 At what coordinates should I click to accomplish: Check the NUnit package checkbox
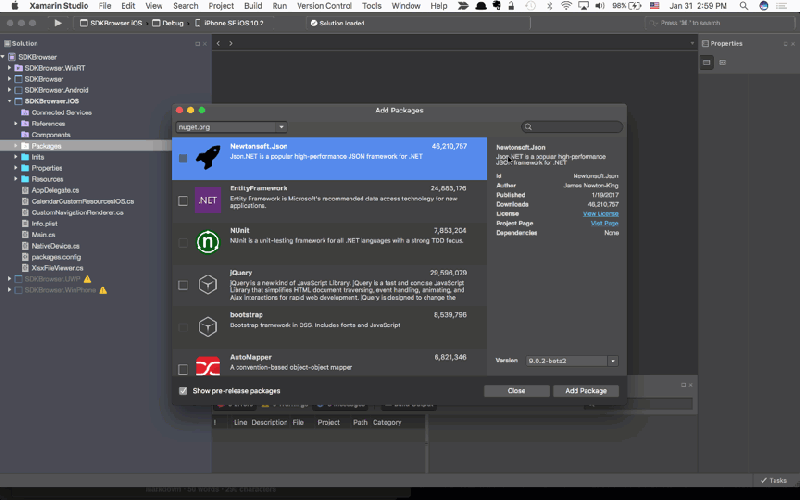[x=183, y=243]
